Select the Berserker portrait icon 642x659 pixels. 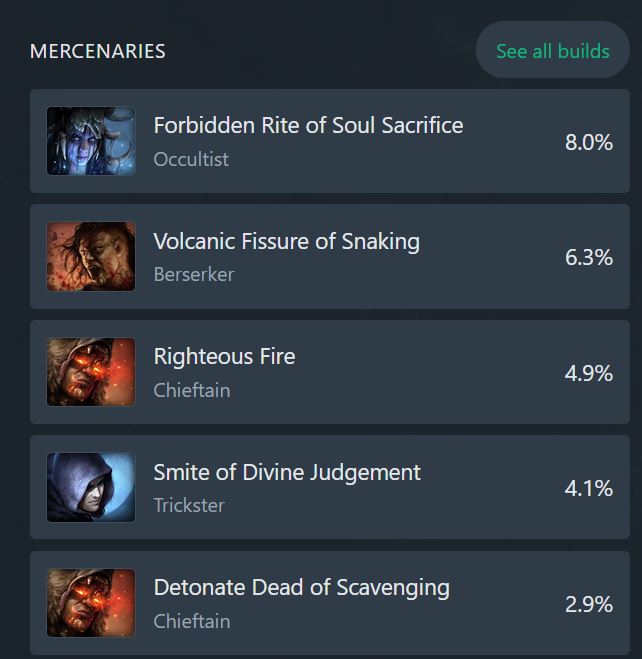coord(91,256)
